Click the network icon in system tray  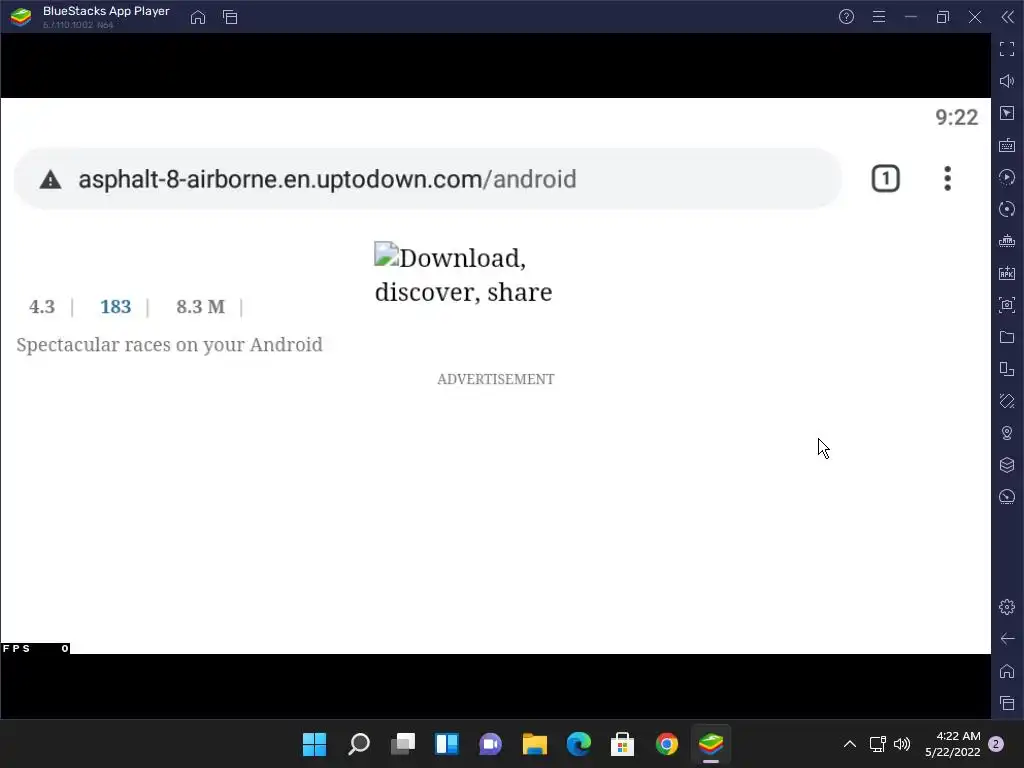[x=878, y=744]
